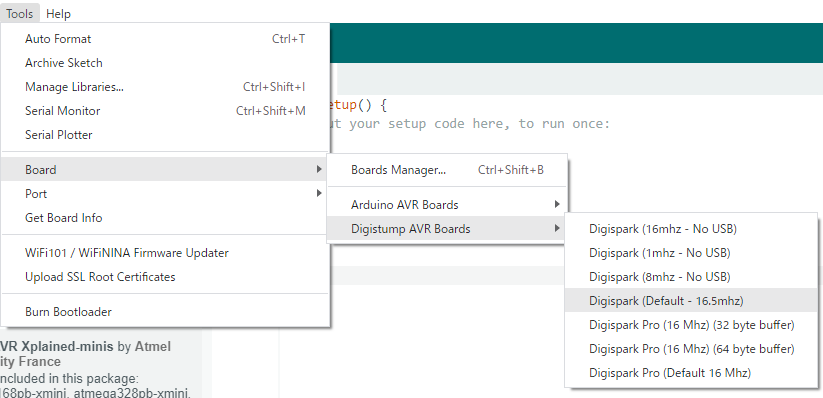Launch the Serial Plotter

165,135
